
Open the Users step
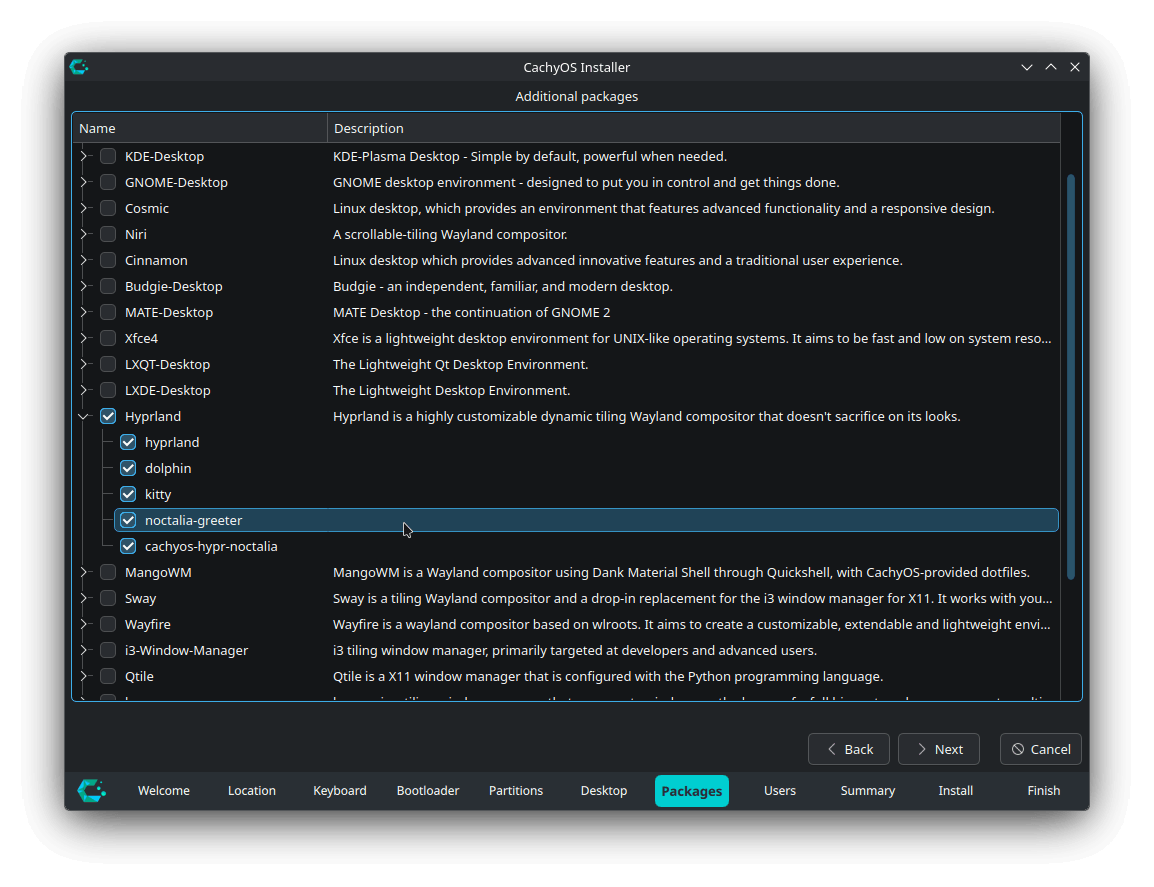[779, 791]
